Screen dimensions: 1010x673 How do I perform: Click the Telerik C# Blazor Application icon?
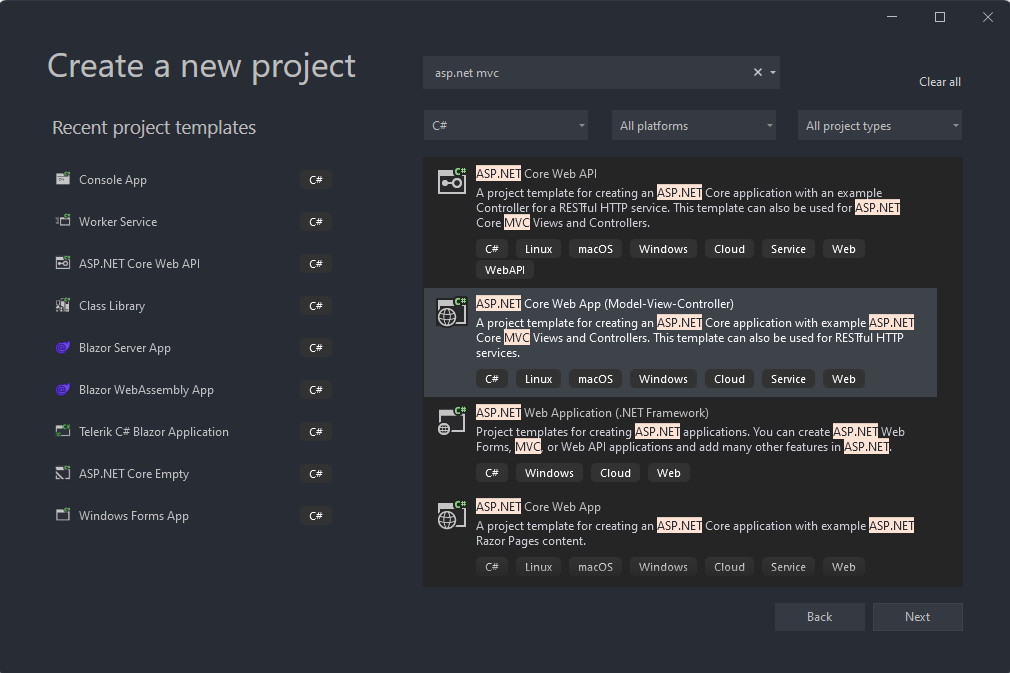[x=62, y=432]
